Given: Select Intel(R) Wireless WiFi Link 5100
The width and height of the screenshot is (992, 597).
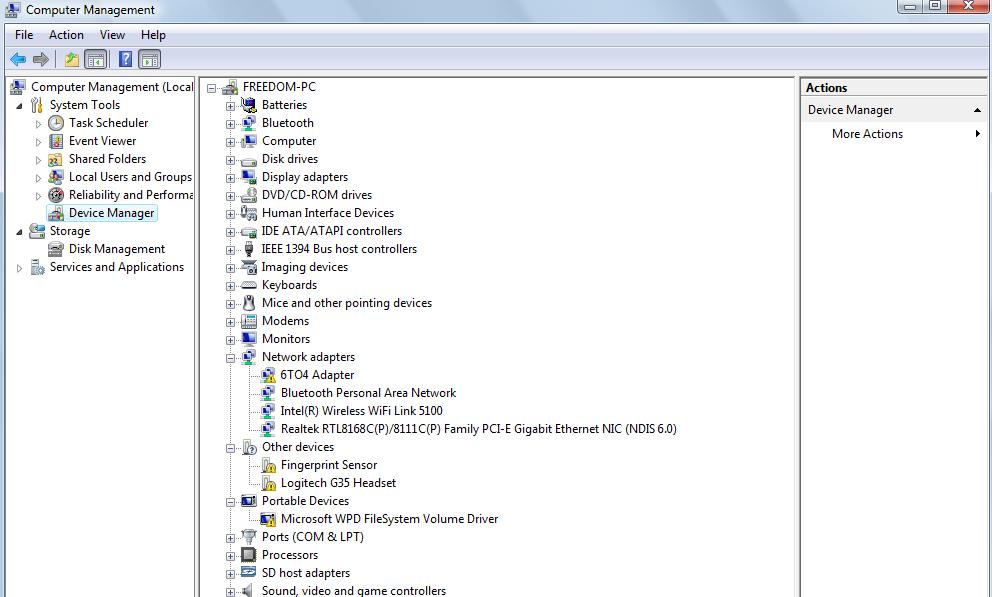Looking at the screenshot, I should 362,411.
